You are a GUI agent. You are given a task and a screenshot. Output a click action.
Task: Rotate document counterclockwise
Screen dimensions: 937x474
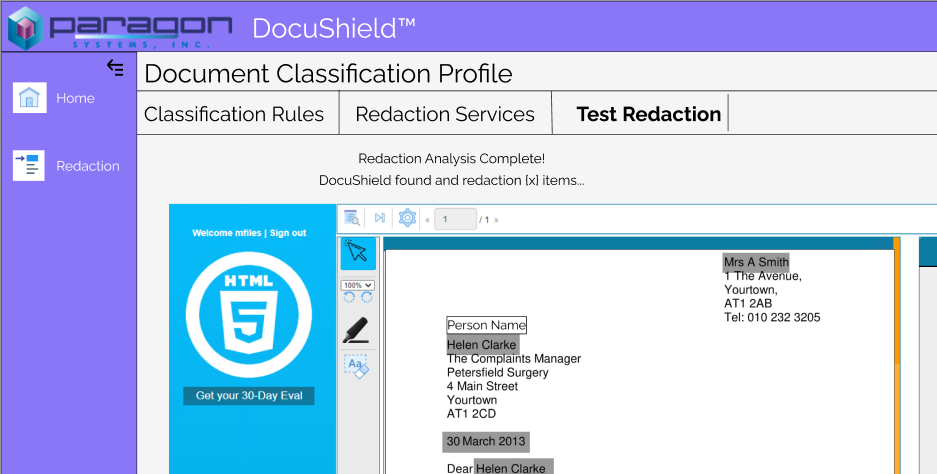pos(350,297)
